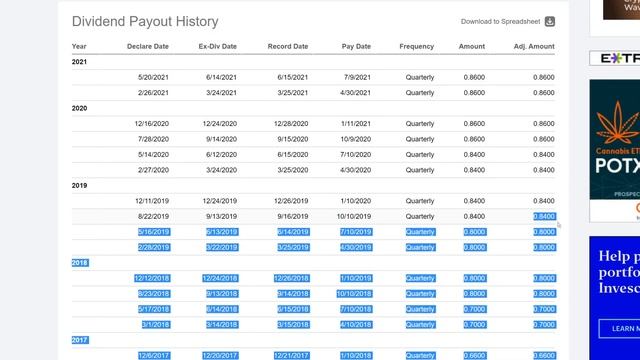Image resolution: width=640 pixels, height=360 pixels.
Task: Click highlighted adj. amount in 8/22/2019 row
Action: pos(544,216)
